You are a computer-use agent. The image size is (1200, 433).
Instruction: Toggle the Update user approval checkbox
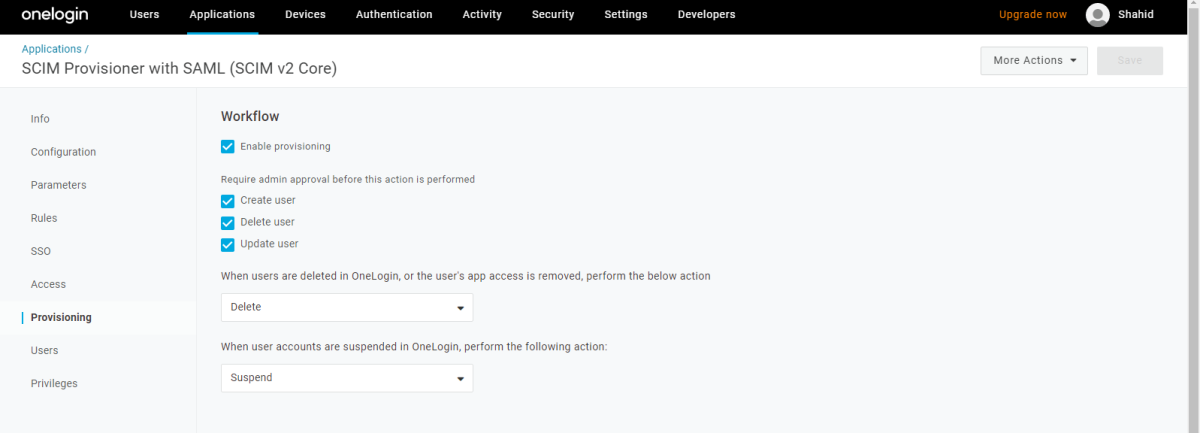[228, 245]
